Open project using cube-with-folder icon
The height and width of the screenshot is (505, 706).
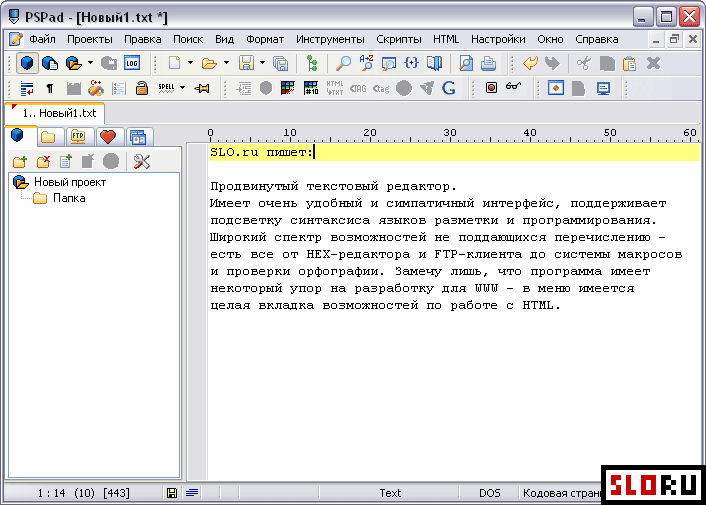(73, 63)
